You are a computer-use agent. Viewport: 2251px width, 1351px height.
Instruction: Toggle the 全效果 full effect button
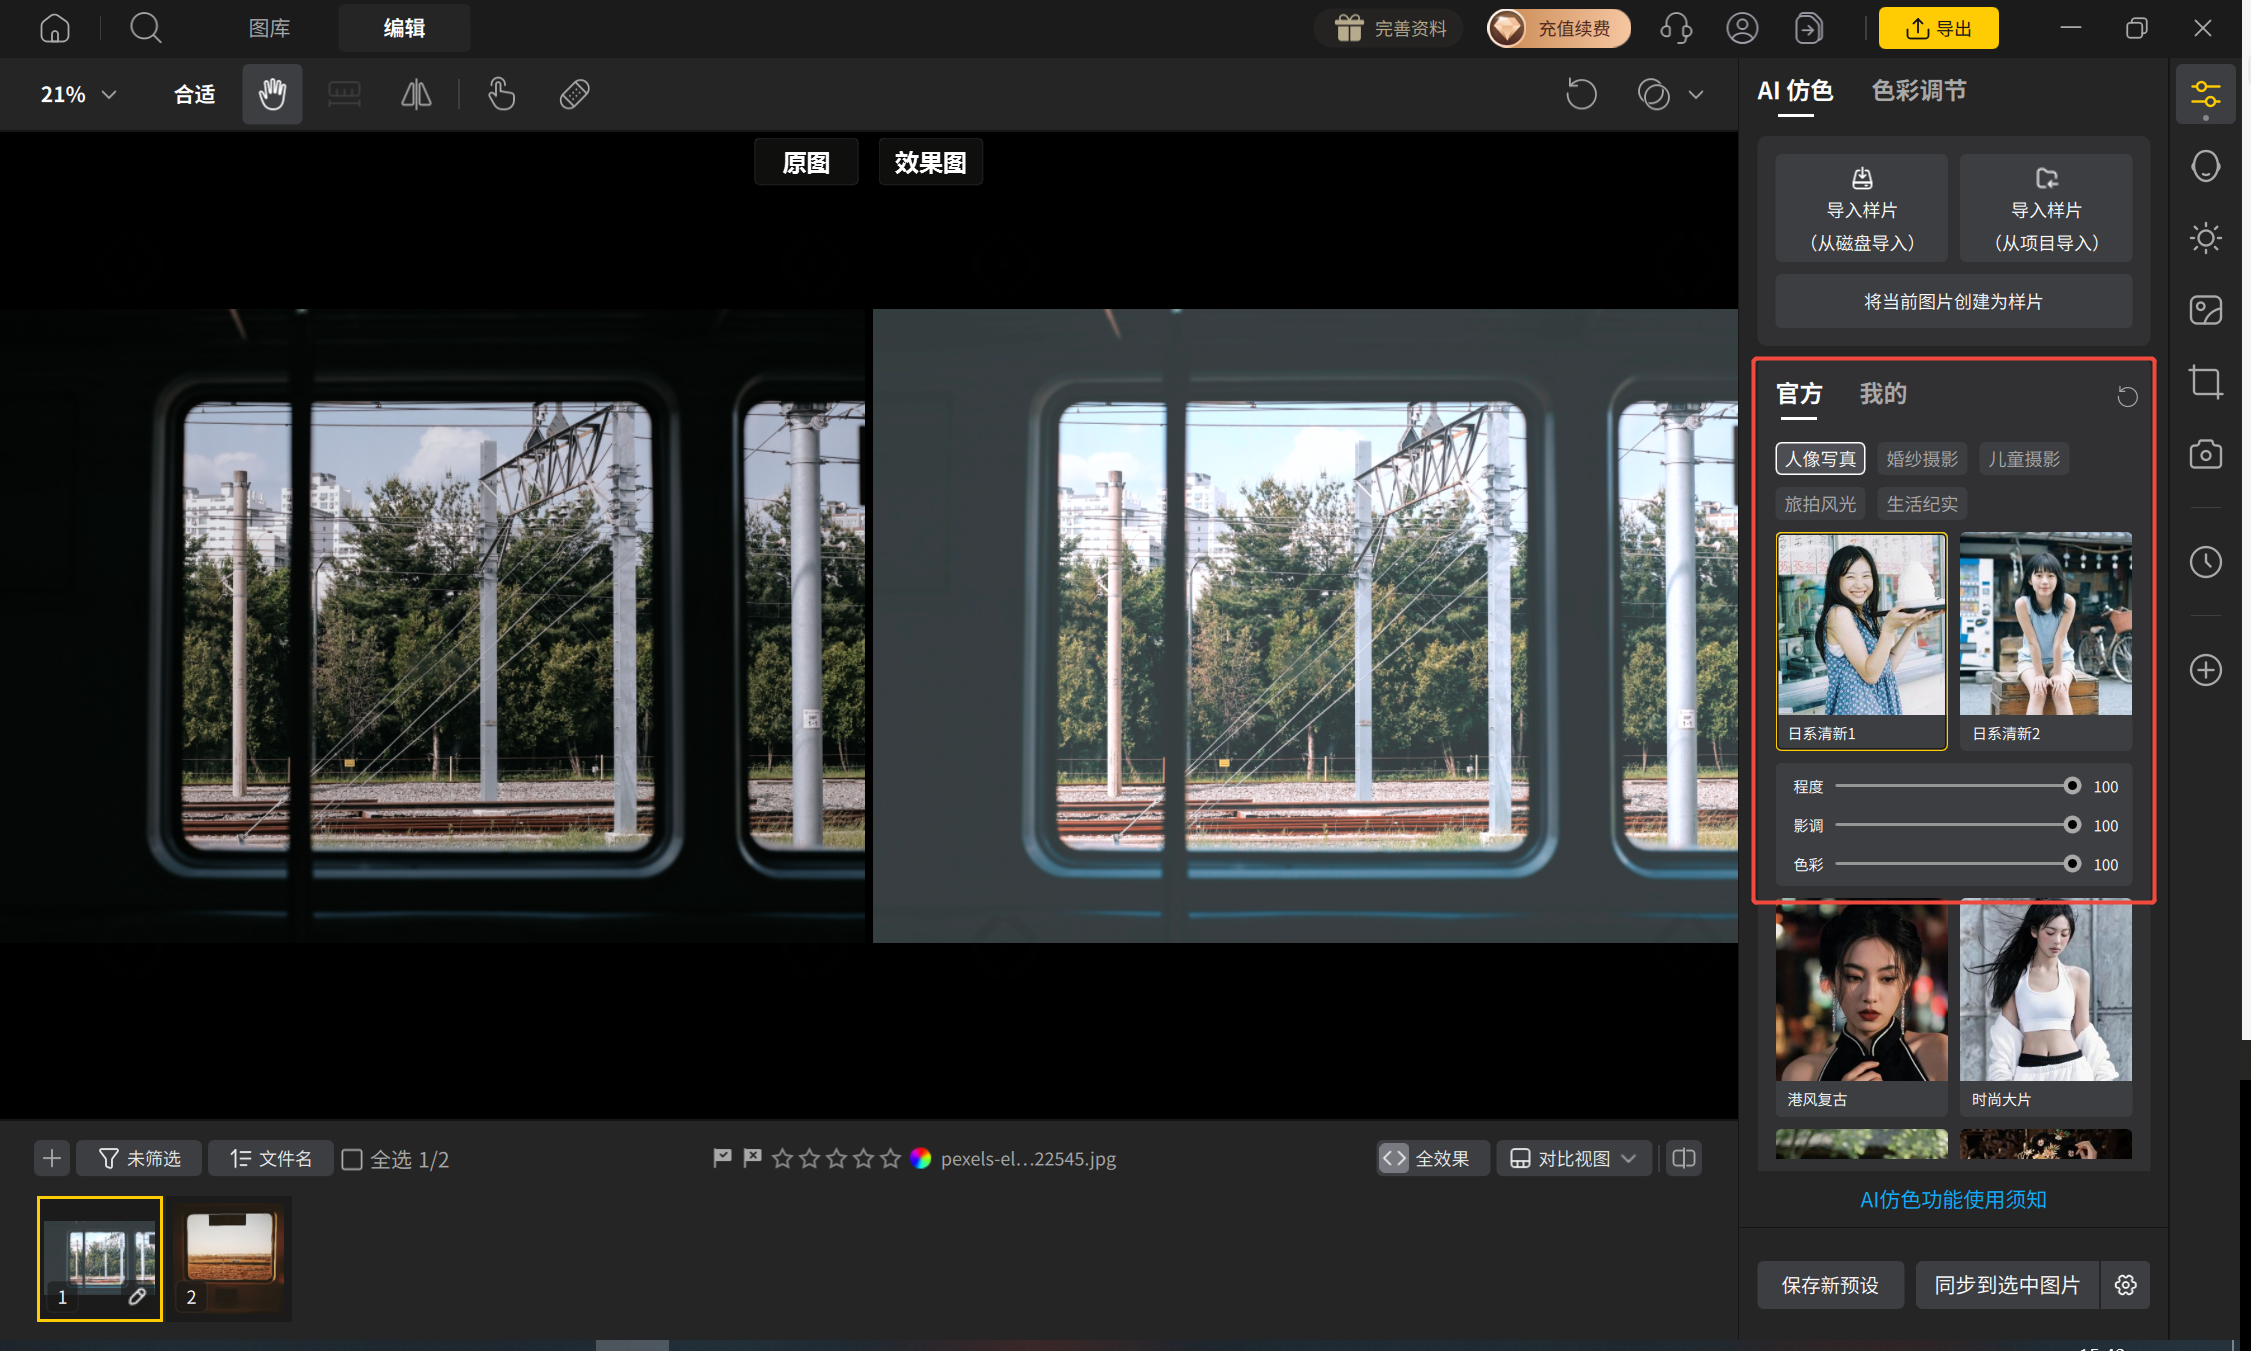click(x=1432, y=1158)
